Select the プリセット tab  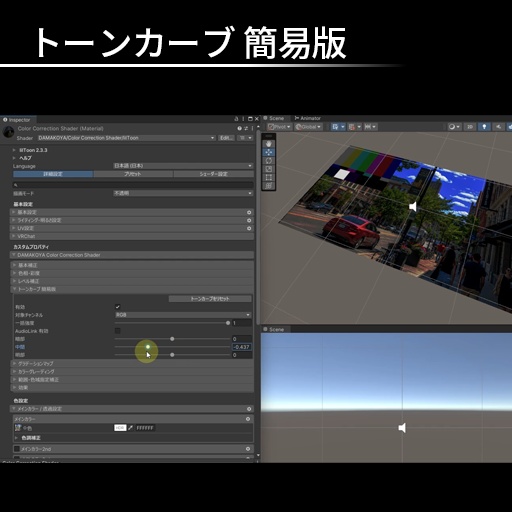click(133, 174)
